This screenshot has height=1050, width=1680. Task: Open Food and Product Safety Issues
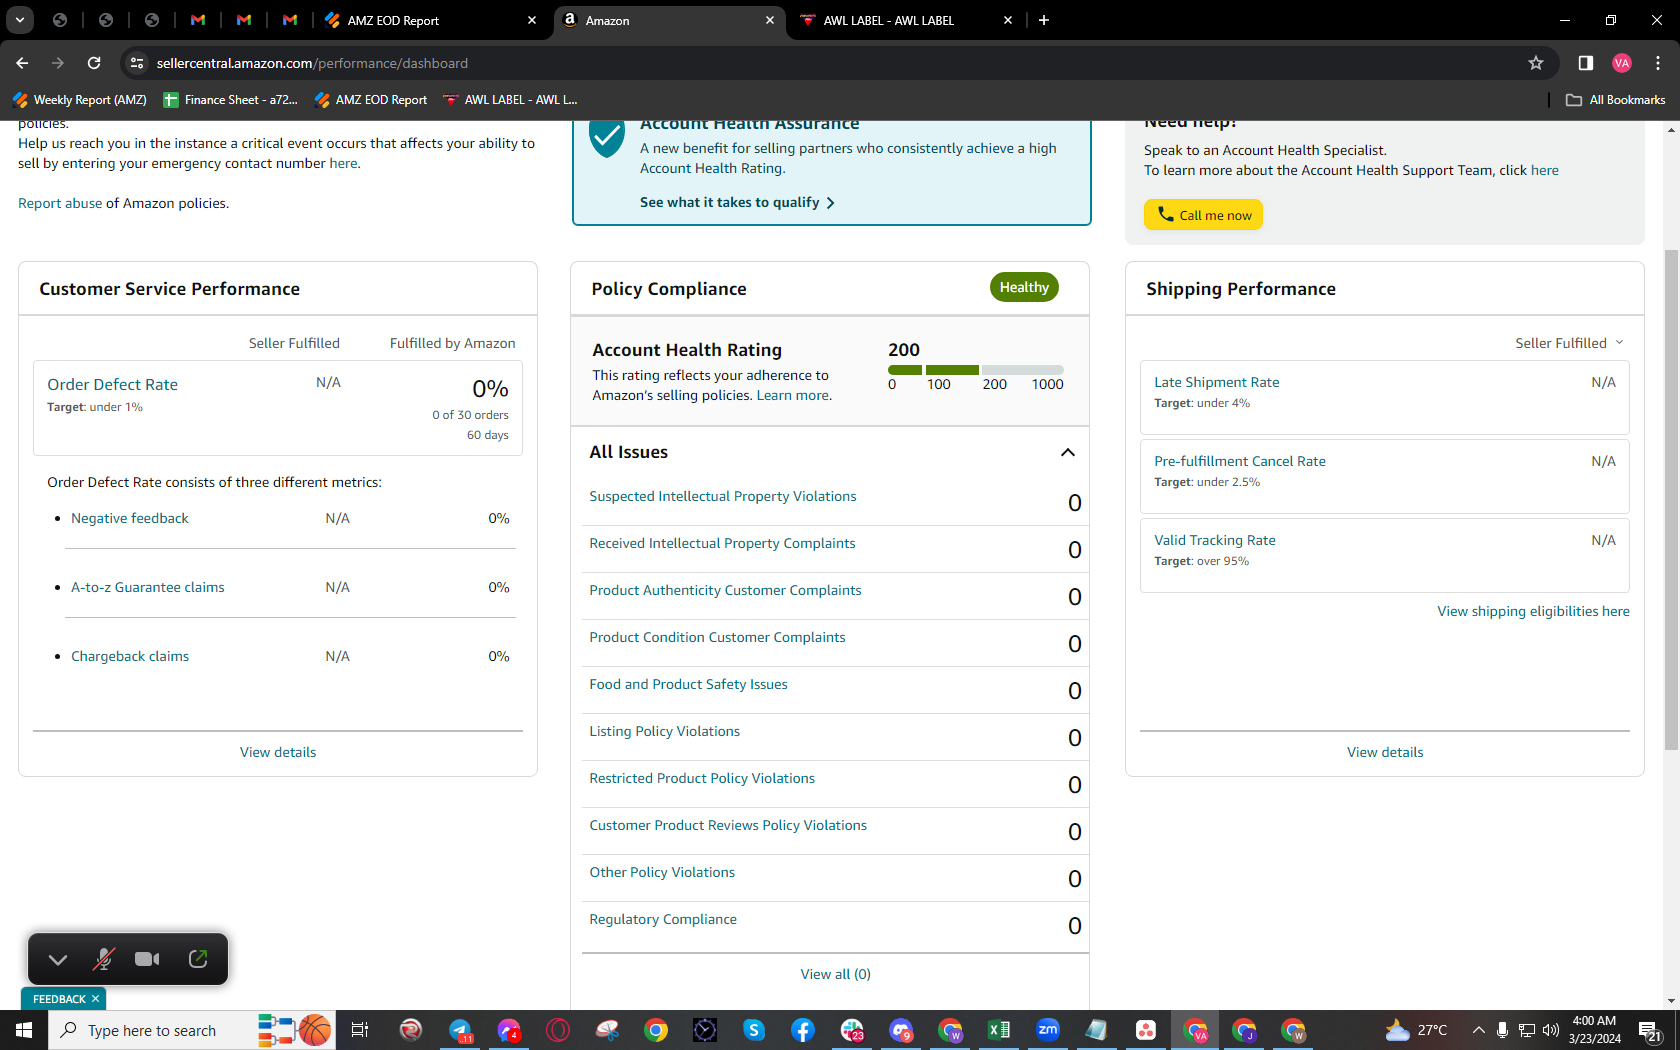(688, 684)
